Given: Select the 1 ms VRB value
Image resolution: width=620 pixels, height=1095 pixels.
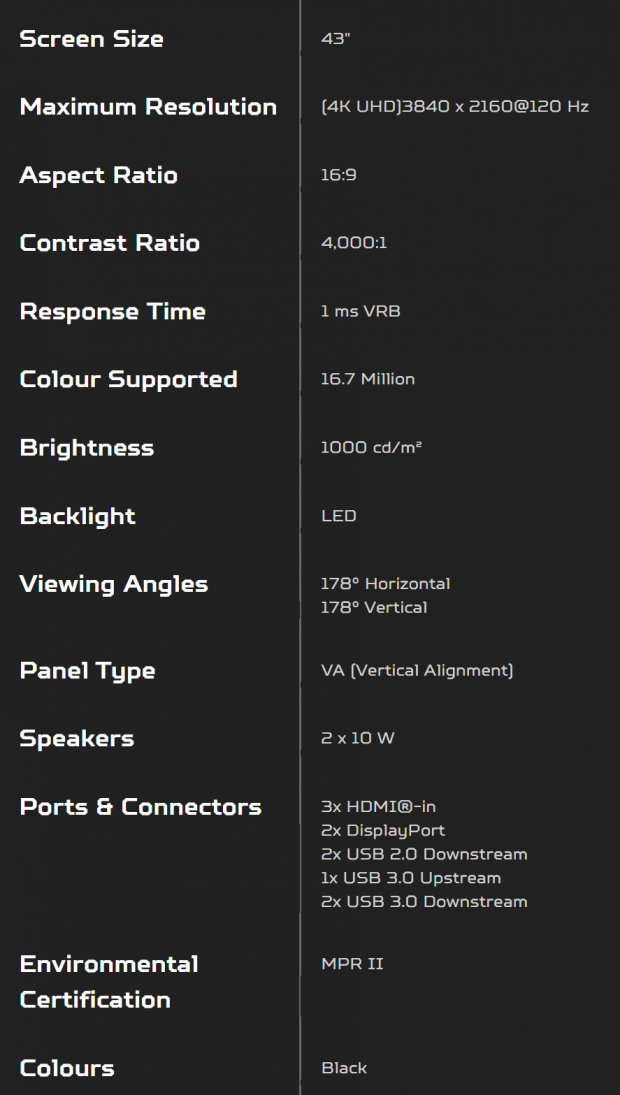Looking at the screenshot, I should coord(361,311).
